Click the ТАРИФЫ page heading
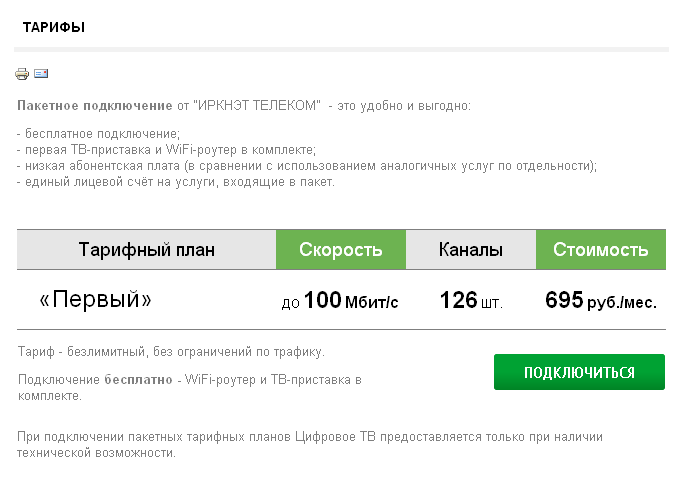The height and width of the screenshot is (491, 692). [54, 27]
